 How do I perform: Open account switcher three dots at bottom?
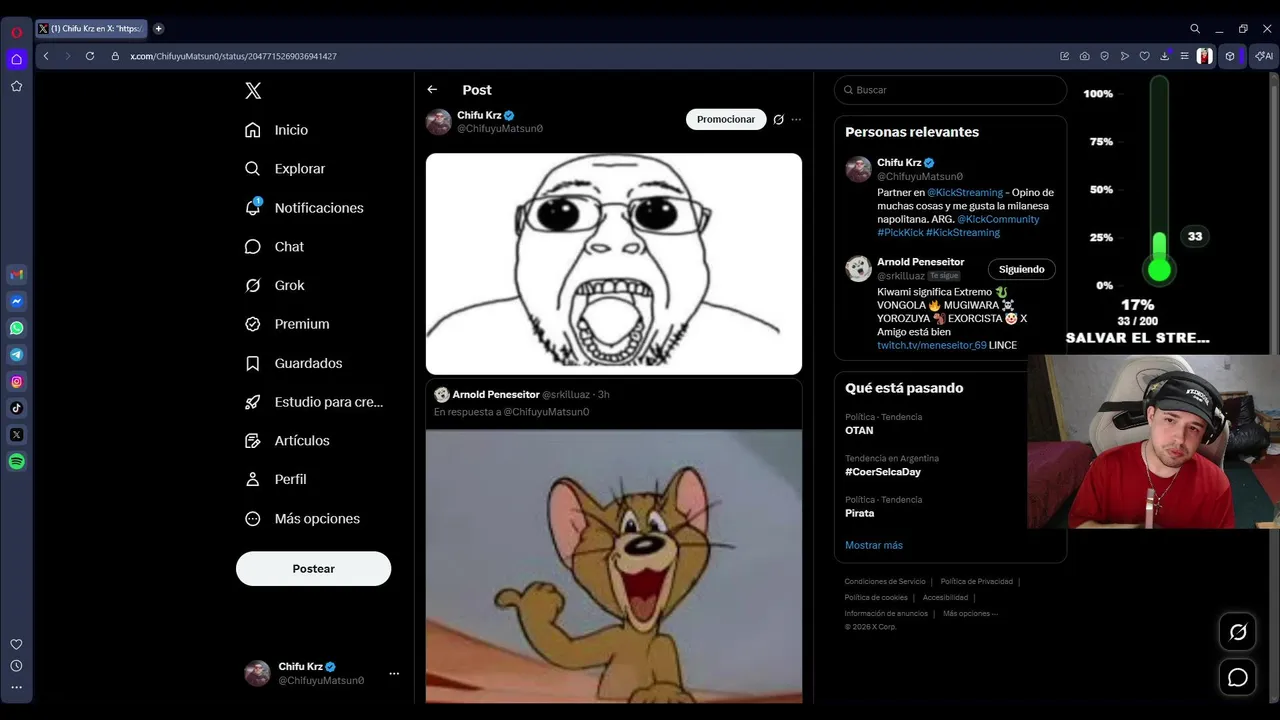click(x=394, y=673)
